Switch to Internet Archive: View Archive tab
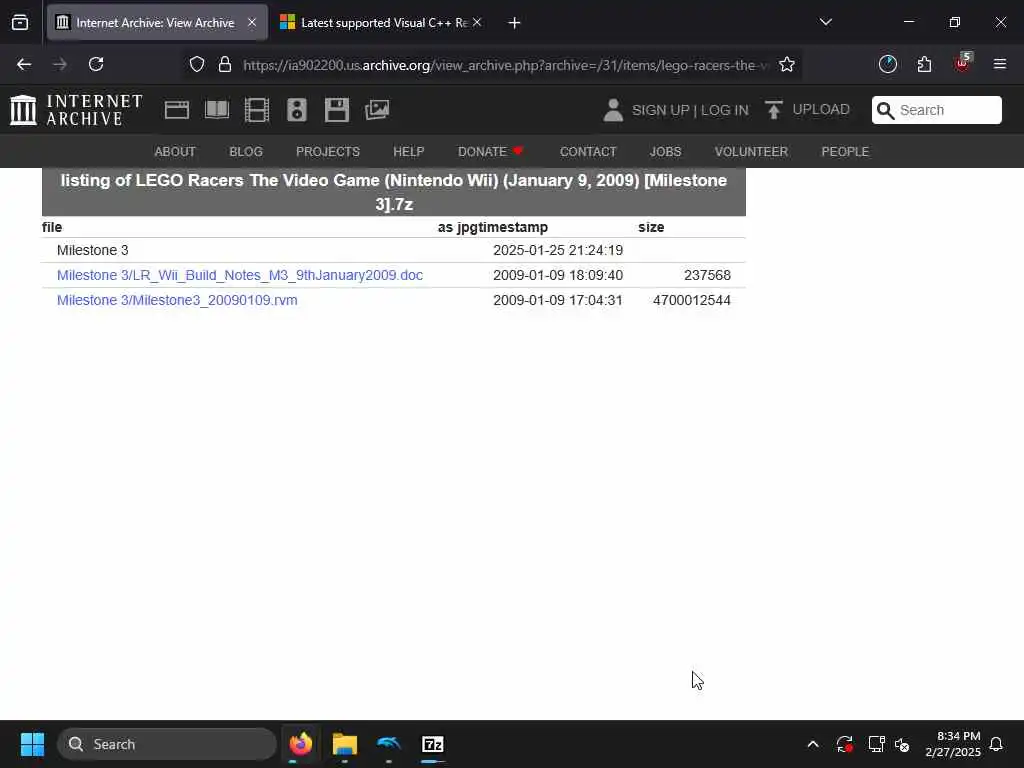Viewport: 1024px width, 768px height. point(157,22)
